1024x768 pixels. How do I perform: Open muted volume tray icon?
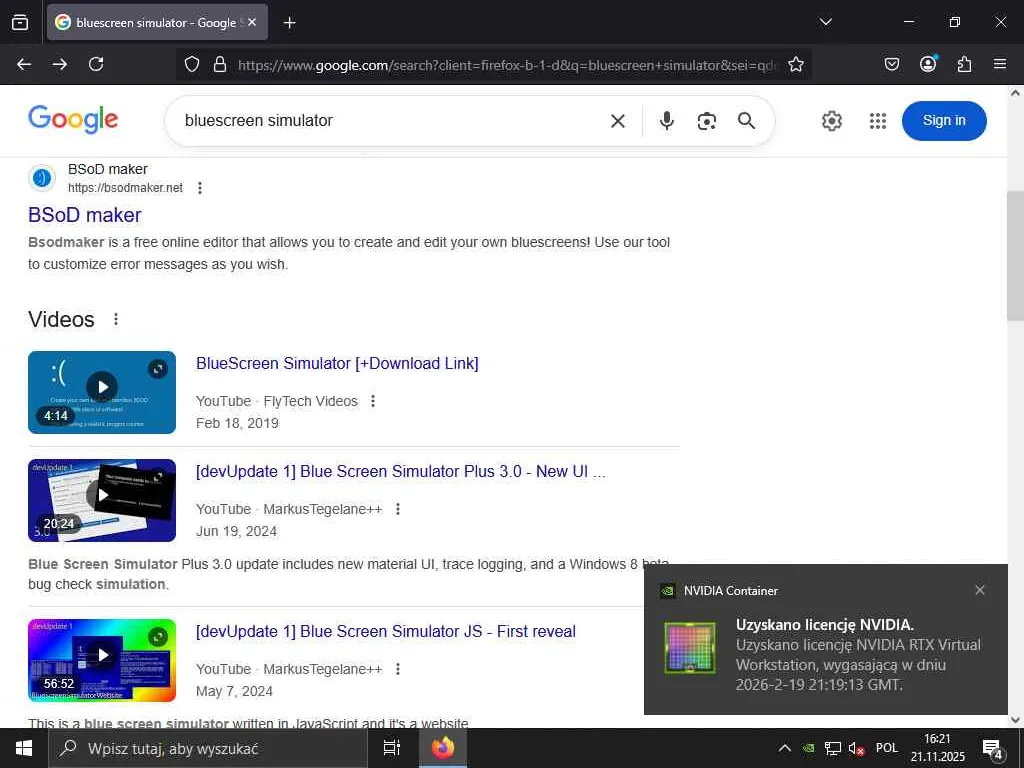tap(856, 748)
